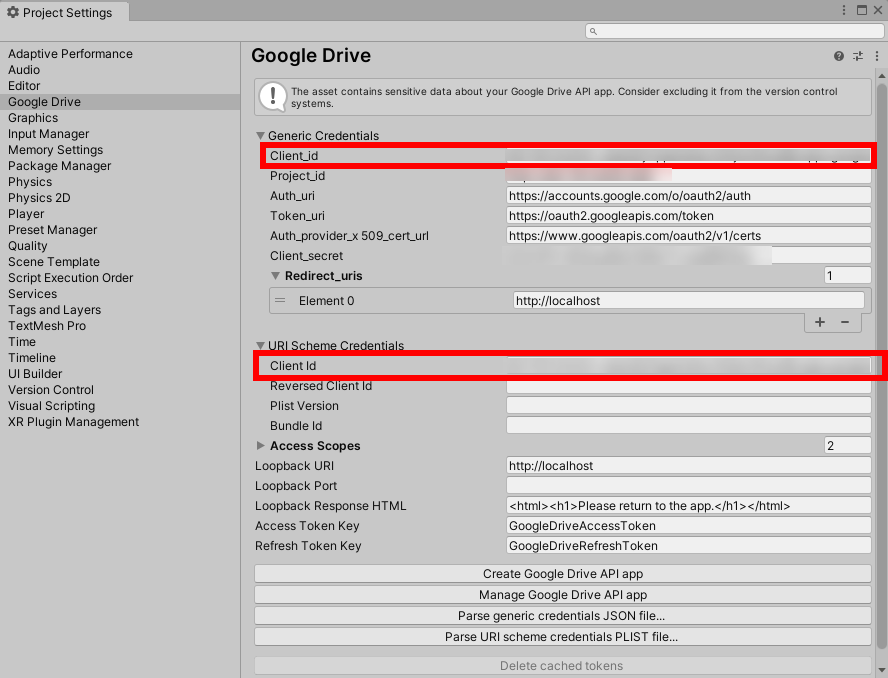Open Tags and Layers settings
Image resolution: width=888 pixels, height=678 pixels.
coord(54,310)
